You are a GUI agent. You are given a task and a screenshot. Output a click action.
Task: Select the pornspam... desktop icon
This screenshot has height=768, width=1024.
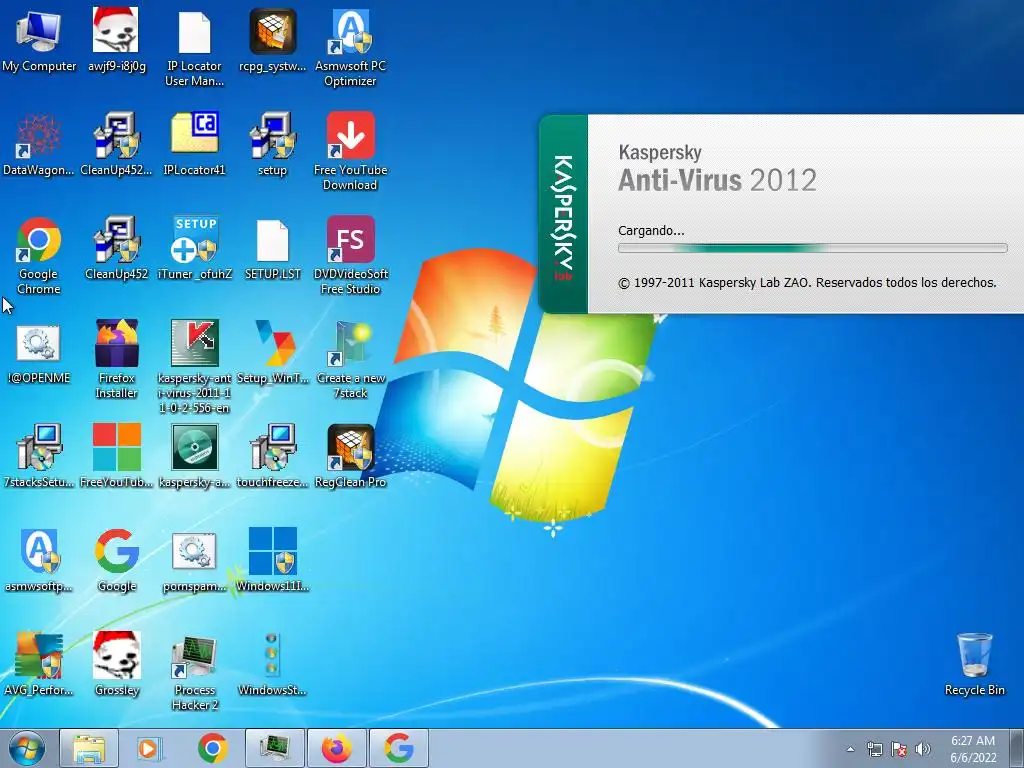[x=194, y=560]
